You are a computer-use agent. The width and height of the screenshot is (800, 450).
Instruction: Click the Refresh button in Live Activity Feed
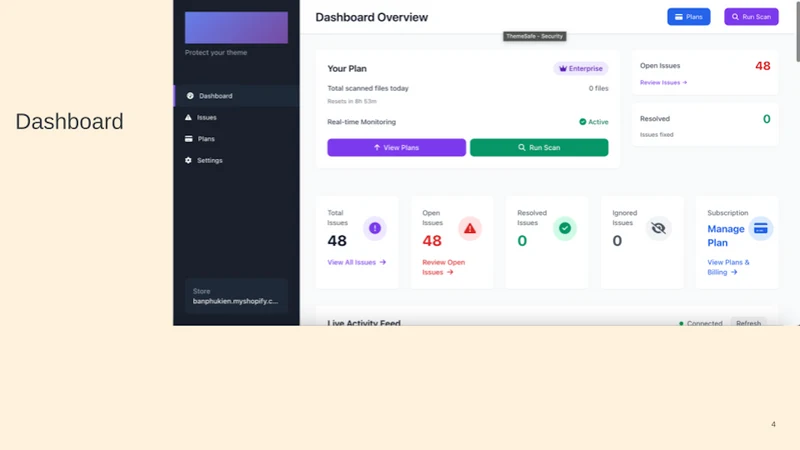(x=748, y=322)
